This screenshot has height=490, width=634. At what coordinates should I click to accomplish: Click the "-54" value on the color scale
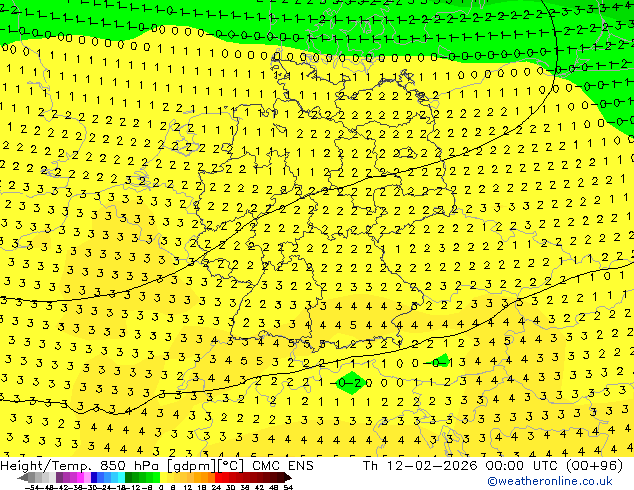[32, 488]
